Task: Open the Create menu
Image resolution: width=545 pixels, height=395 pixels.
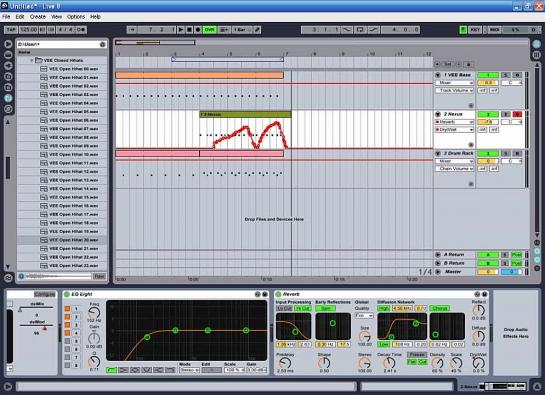Action: [x=38, y=17]
